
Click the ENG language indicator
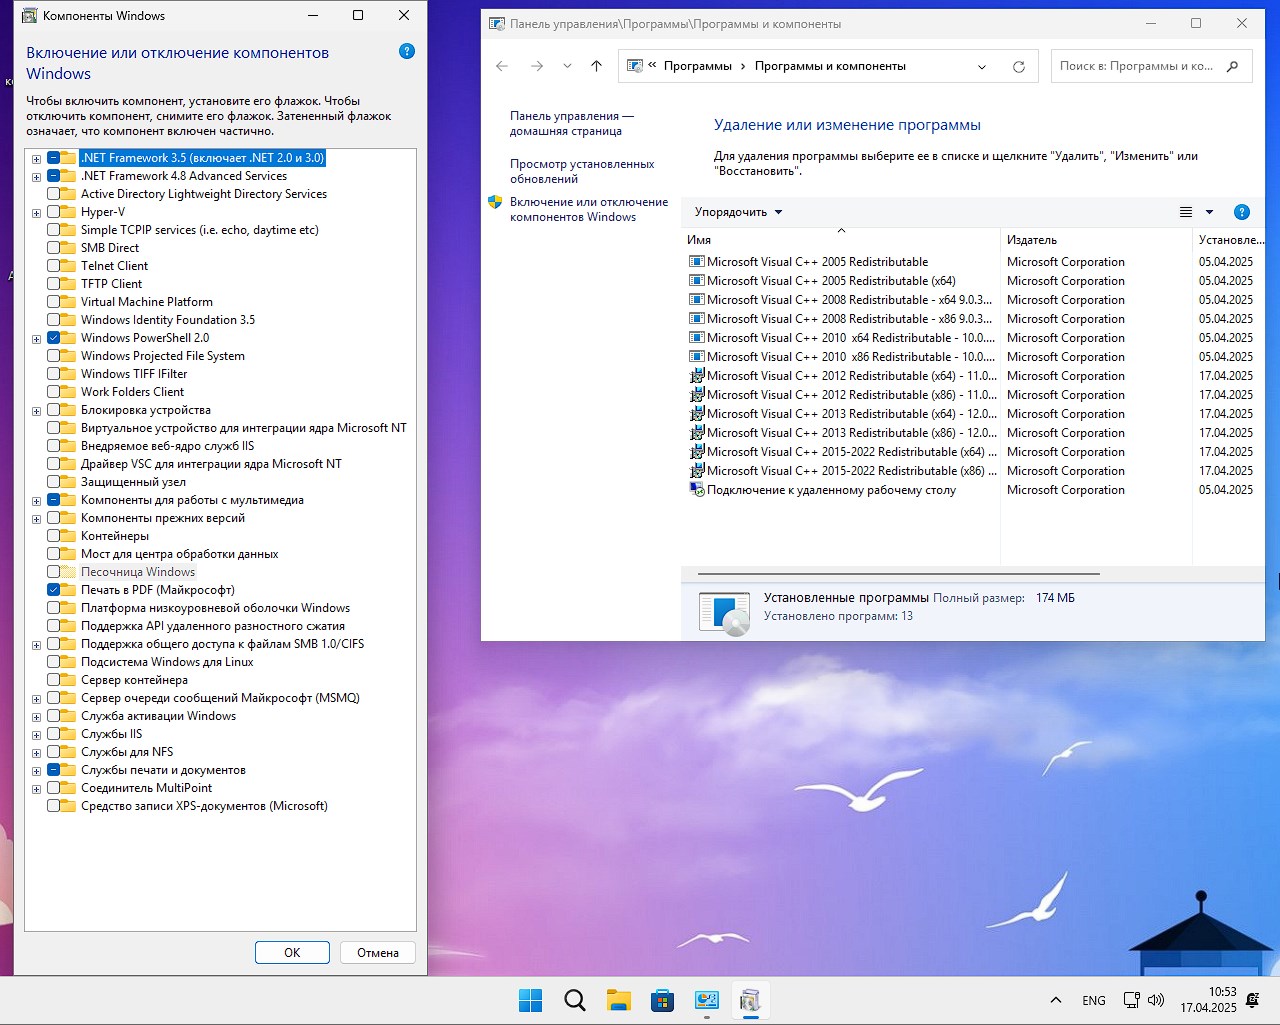point(1094,1000)
